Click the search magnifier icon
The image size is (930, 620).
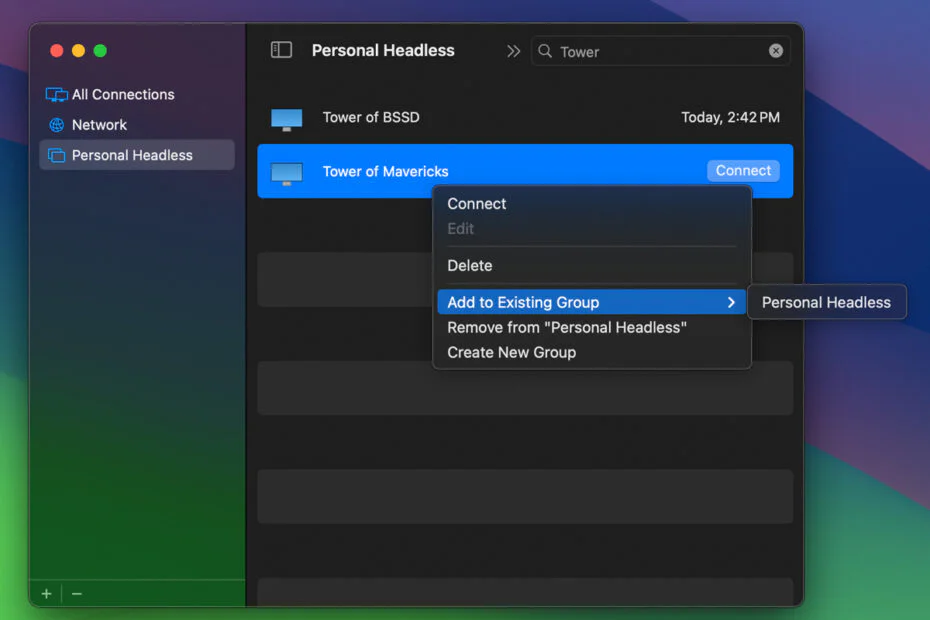(545, 51)
